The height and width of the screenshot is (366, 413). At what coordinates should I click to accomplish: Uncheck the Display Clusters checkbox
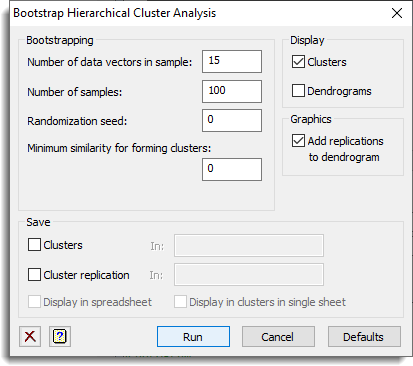point(298,62)
